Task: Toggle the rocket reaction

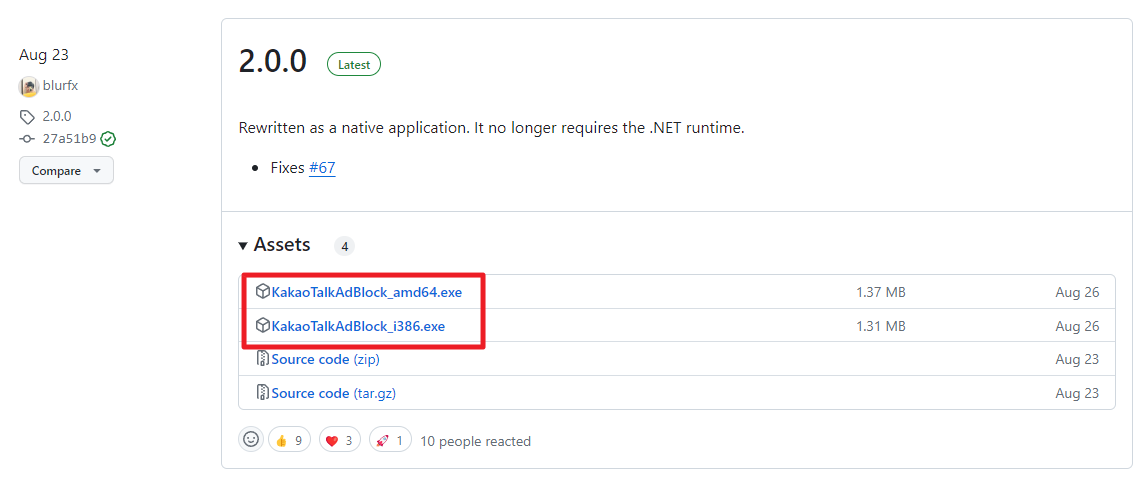Action: coord(390,440)
